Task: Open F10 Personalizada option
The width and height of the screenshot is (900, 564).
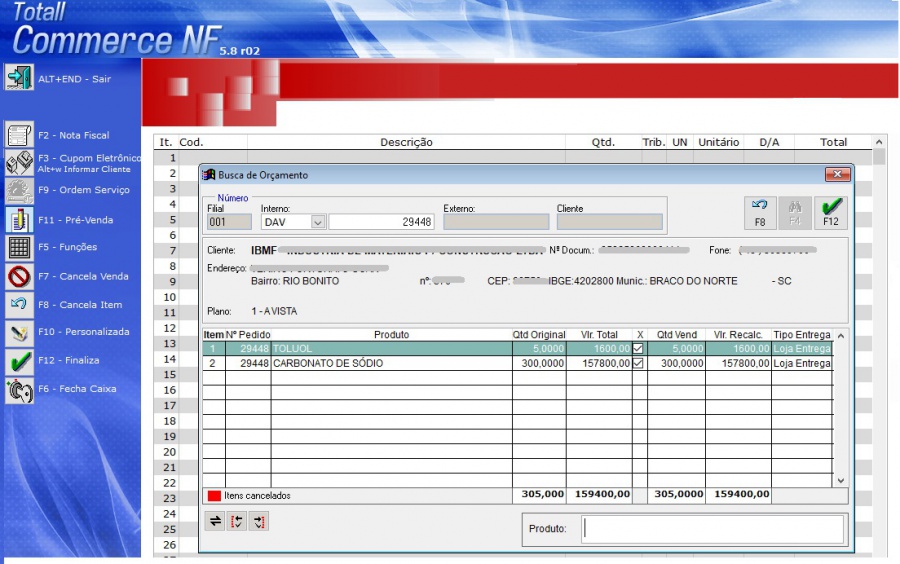Action: point(19,332)
